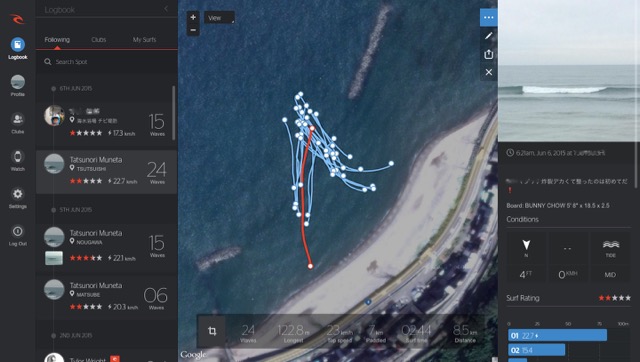The image size is (640, 362).
Task: Open the three-dots more options button
Action: (489, 18)
